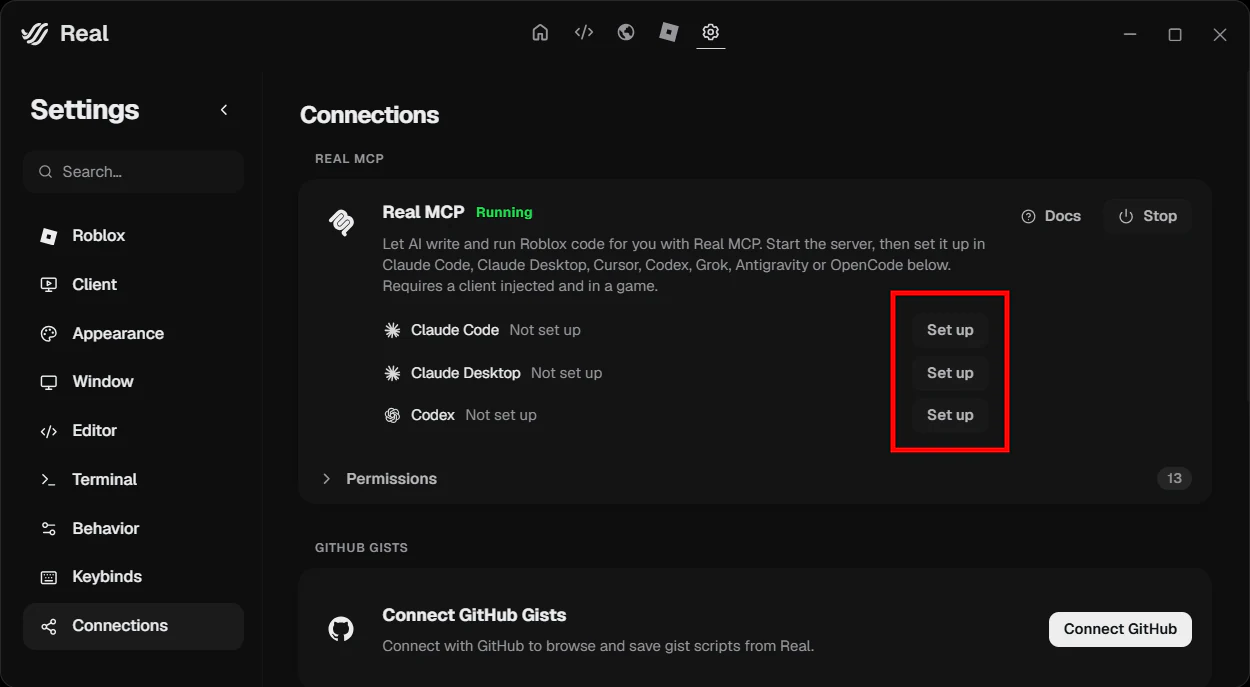This screenshot has width=1250, height=687.
Task: Open the Terminal settings section
Action: 133,480
